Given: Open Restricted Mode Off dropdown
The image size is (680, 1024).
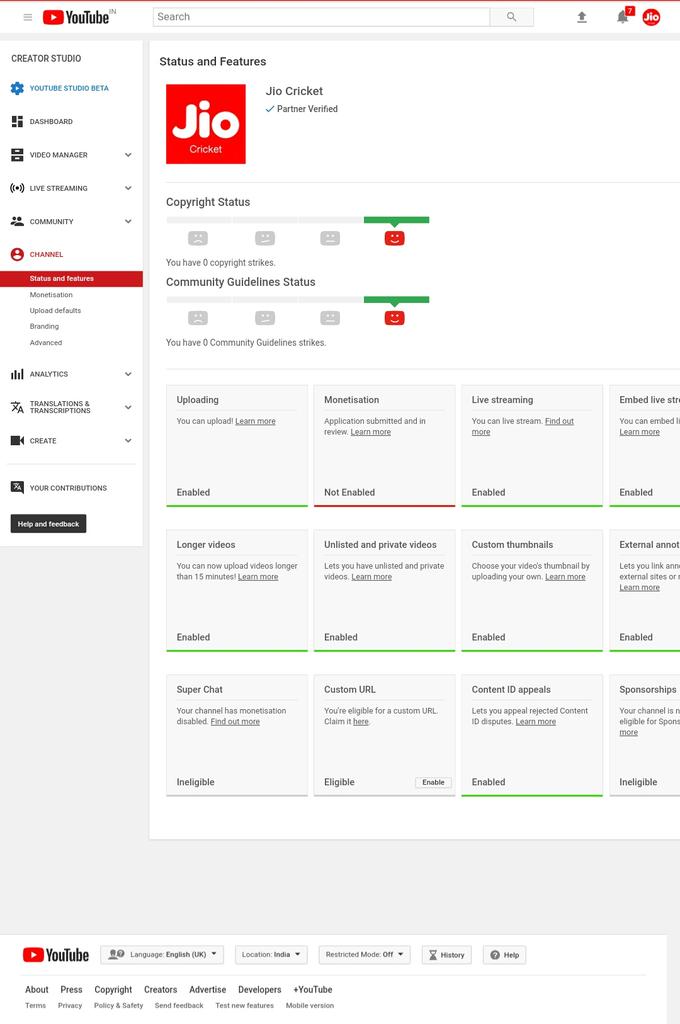Looking at the screenshot, I should [x=364, y=955].
